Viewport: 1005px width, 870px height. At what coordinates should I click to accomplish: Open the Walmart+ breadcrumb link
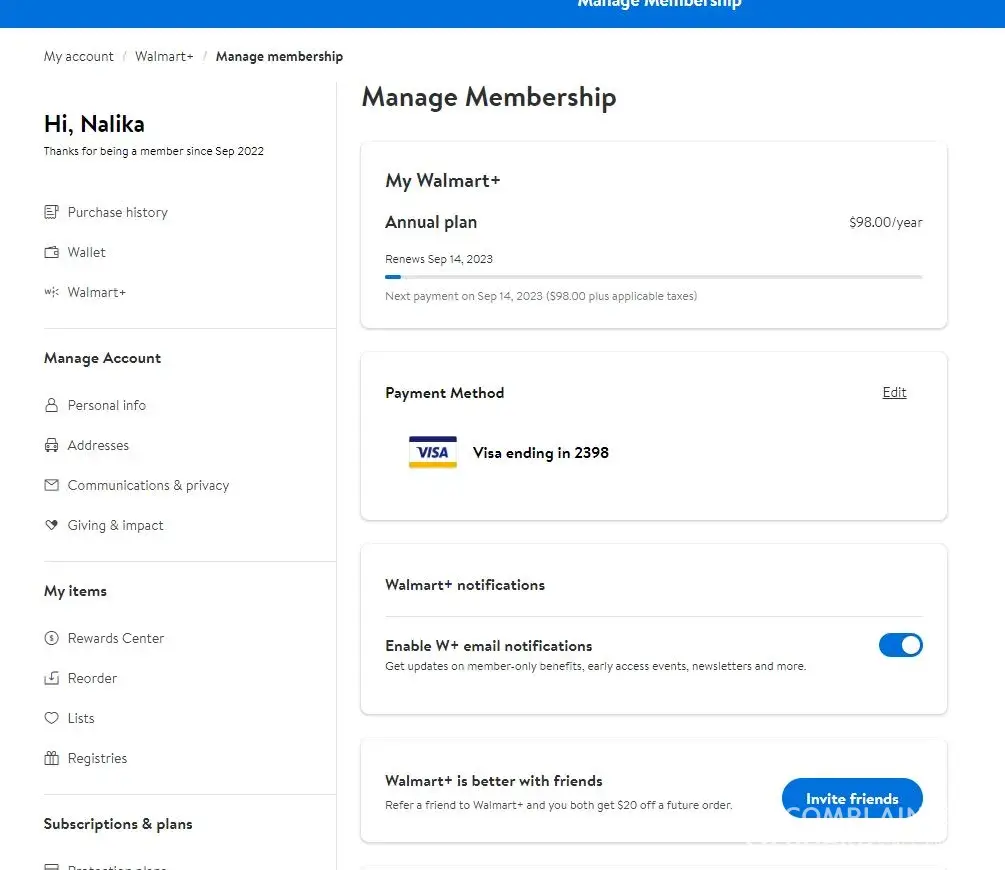[x=164, y=56]
